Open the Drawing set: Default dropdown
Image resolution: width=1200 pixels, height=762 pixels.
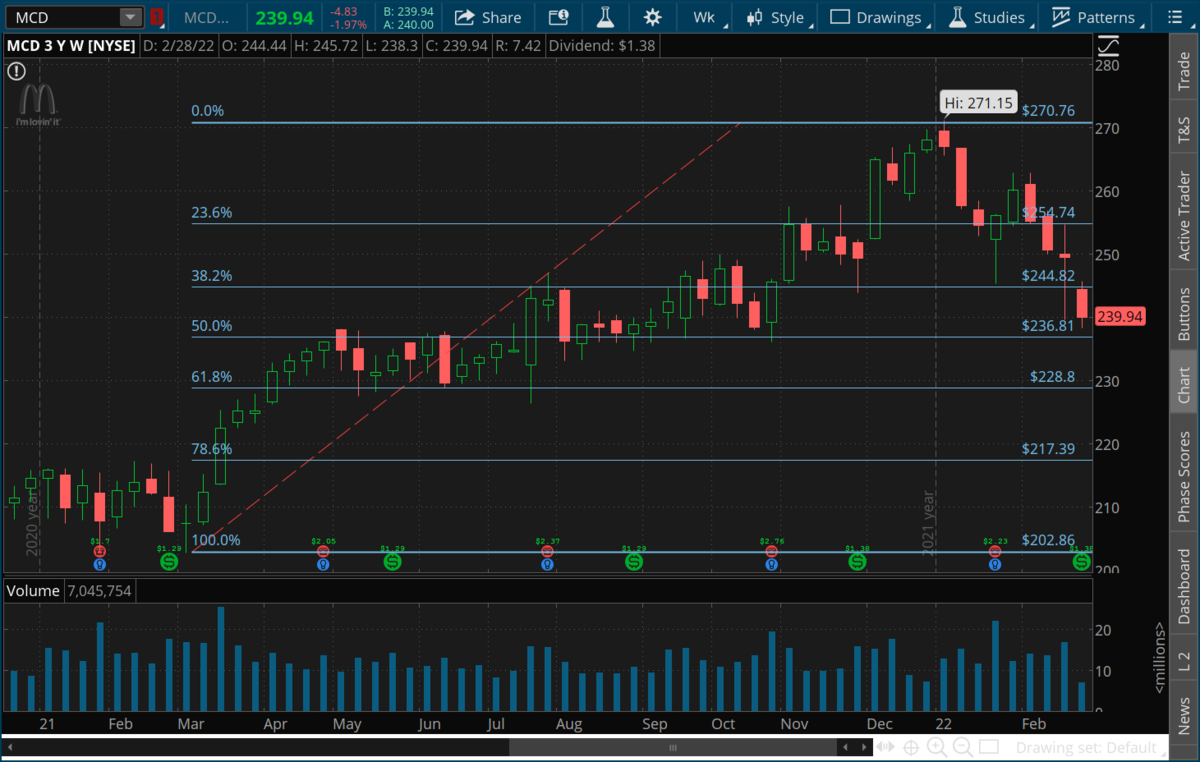[1090, 747]
